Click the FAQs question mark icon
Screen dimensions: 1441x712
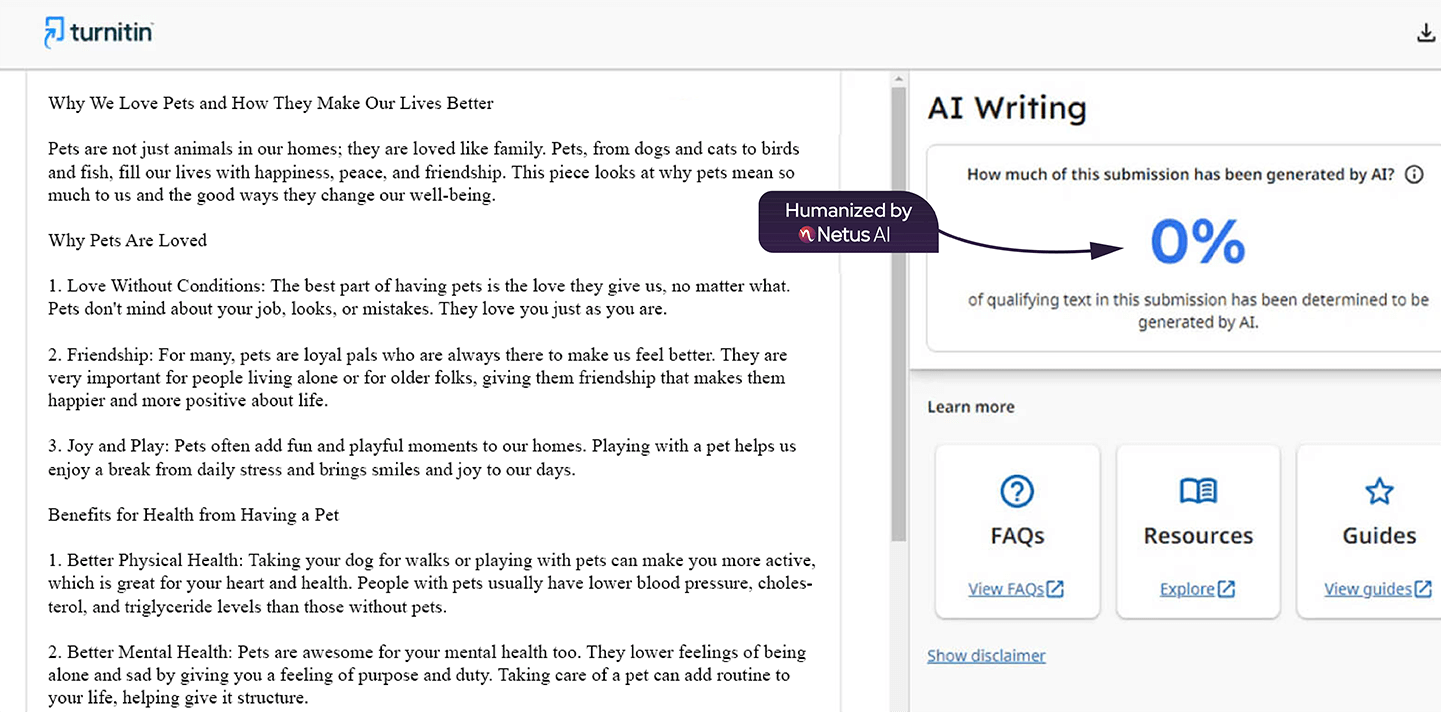coord(1017,491)
